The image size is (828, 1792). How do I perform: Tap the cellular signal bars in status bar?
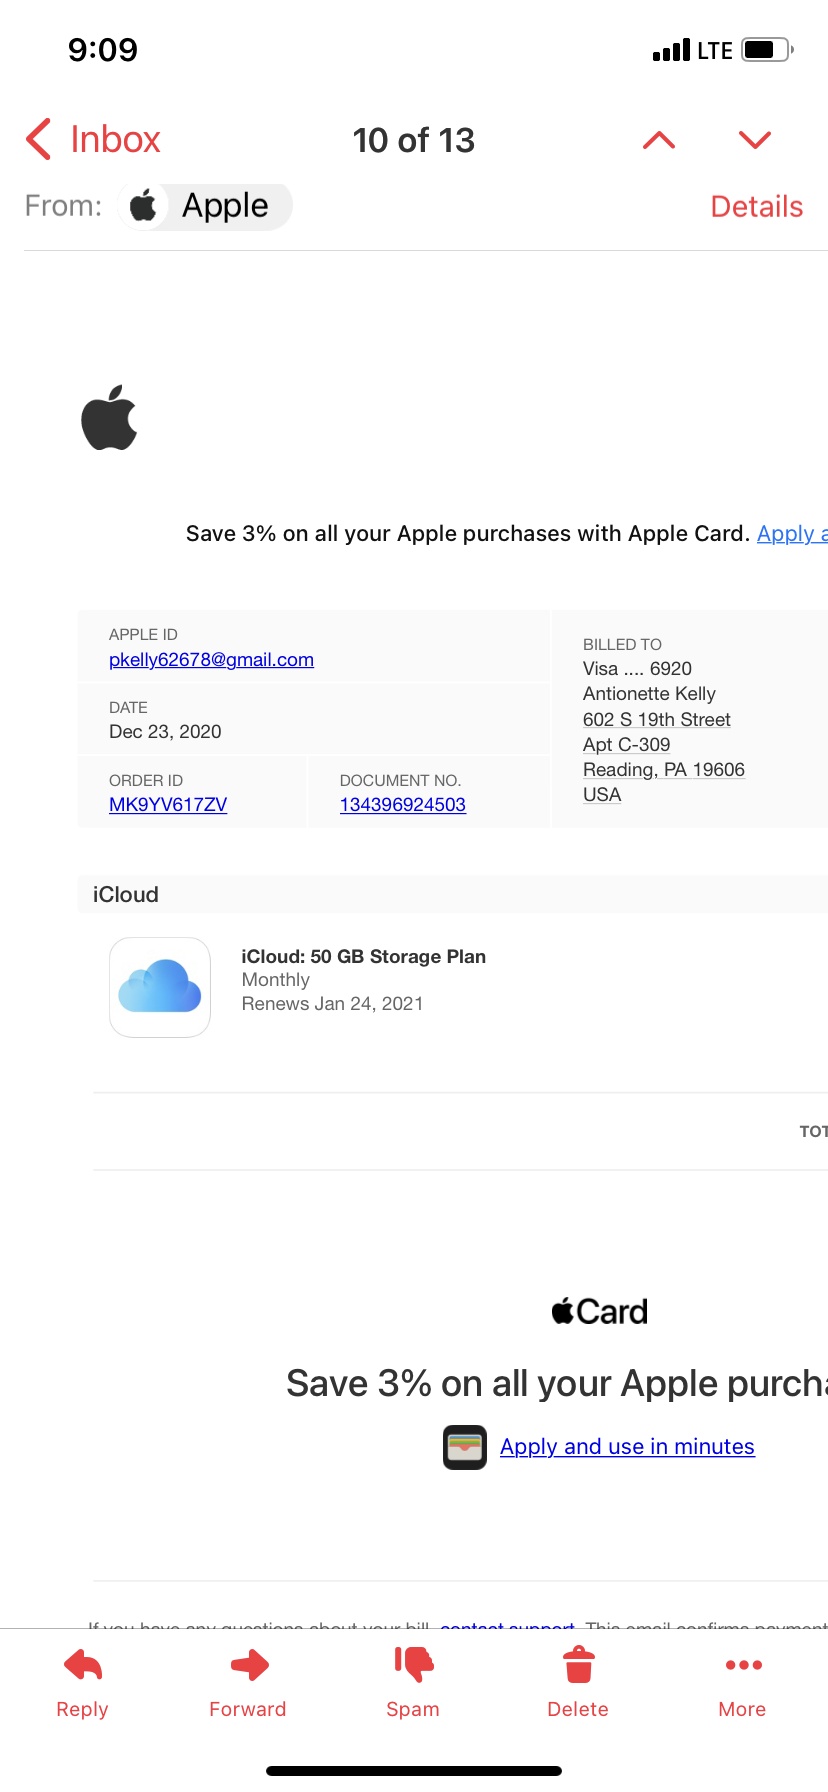pos(671,50)
